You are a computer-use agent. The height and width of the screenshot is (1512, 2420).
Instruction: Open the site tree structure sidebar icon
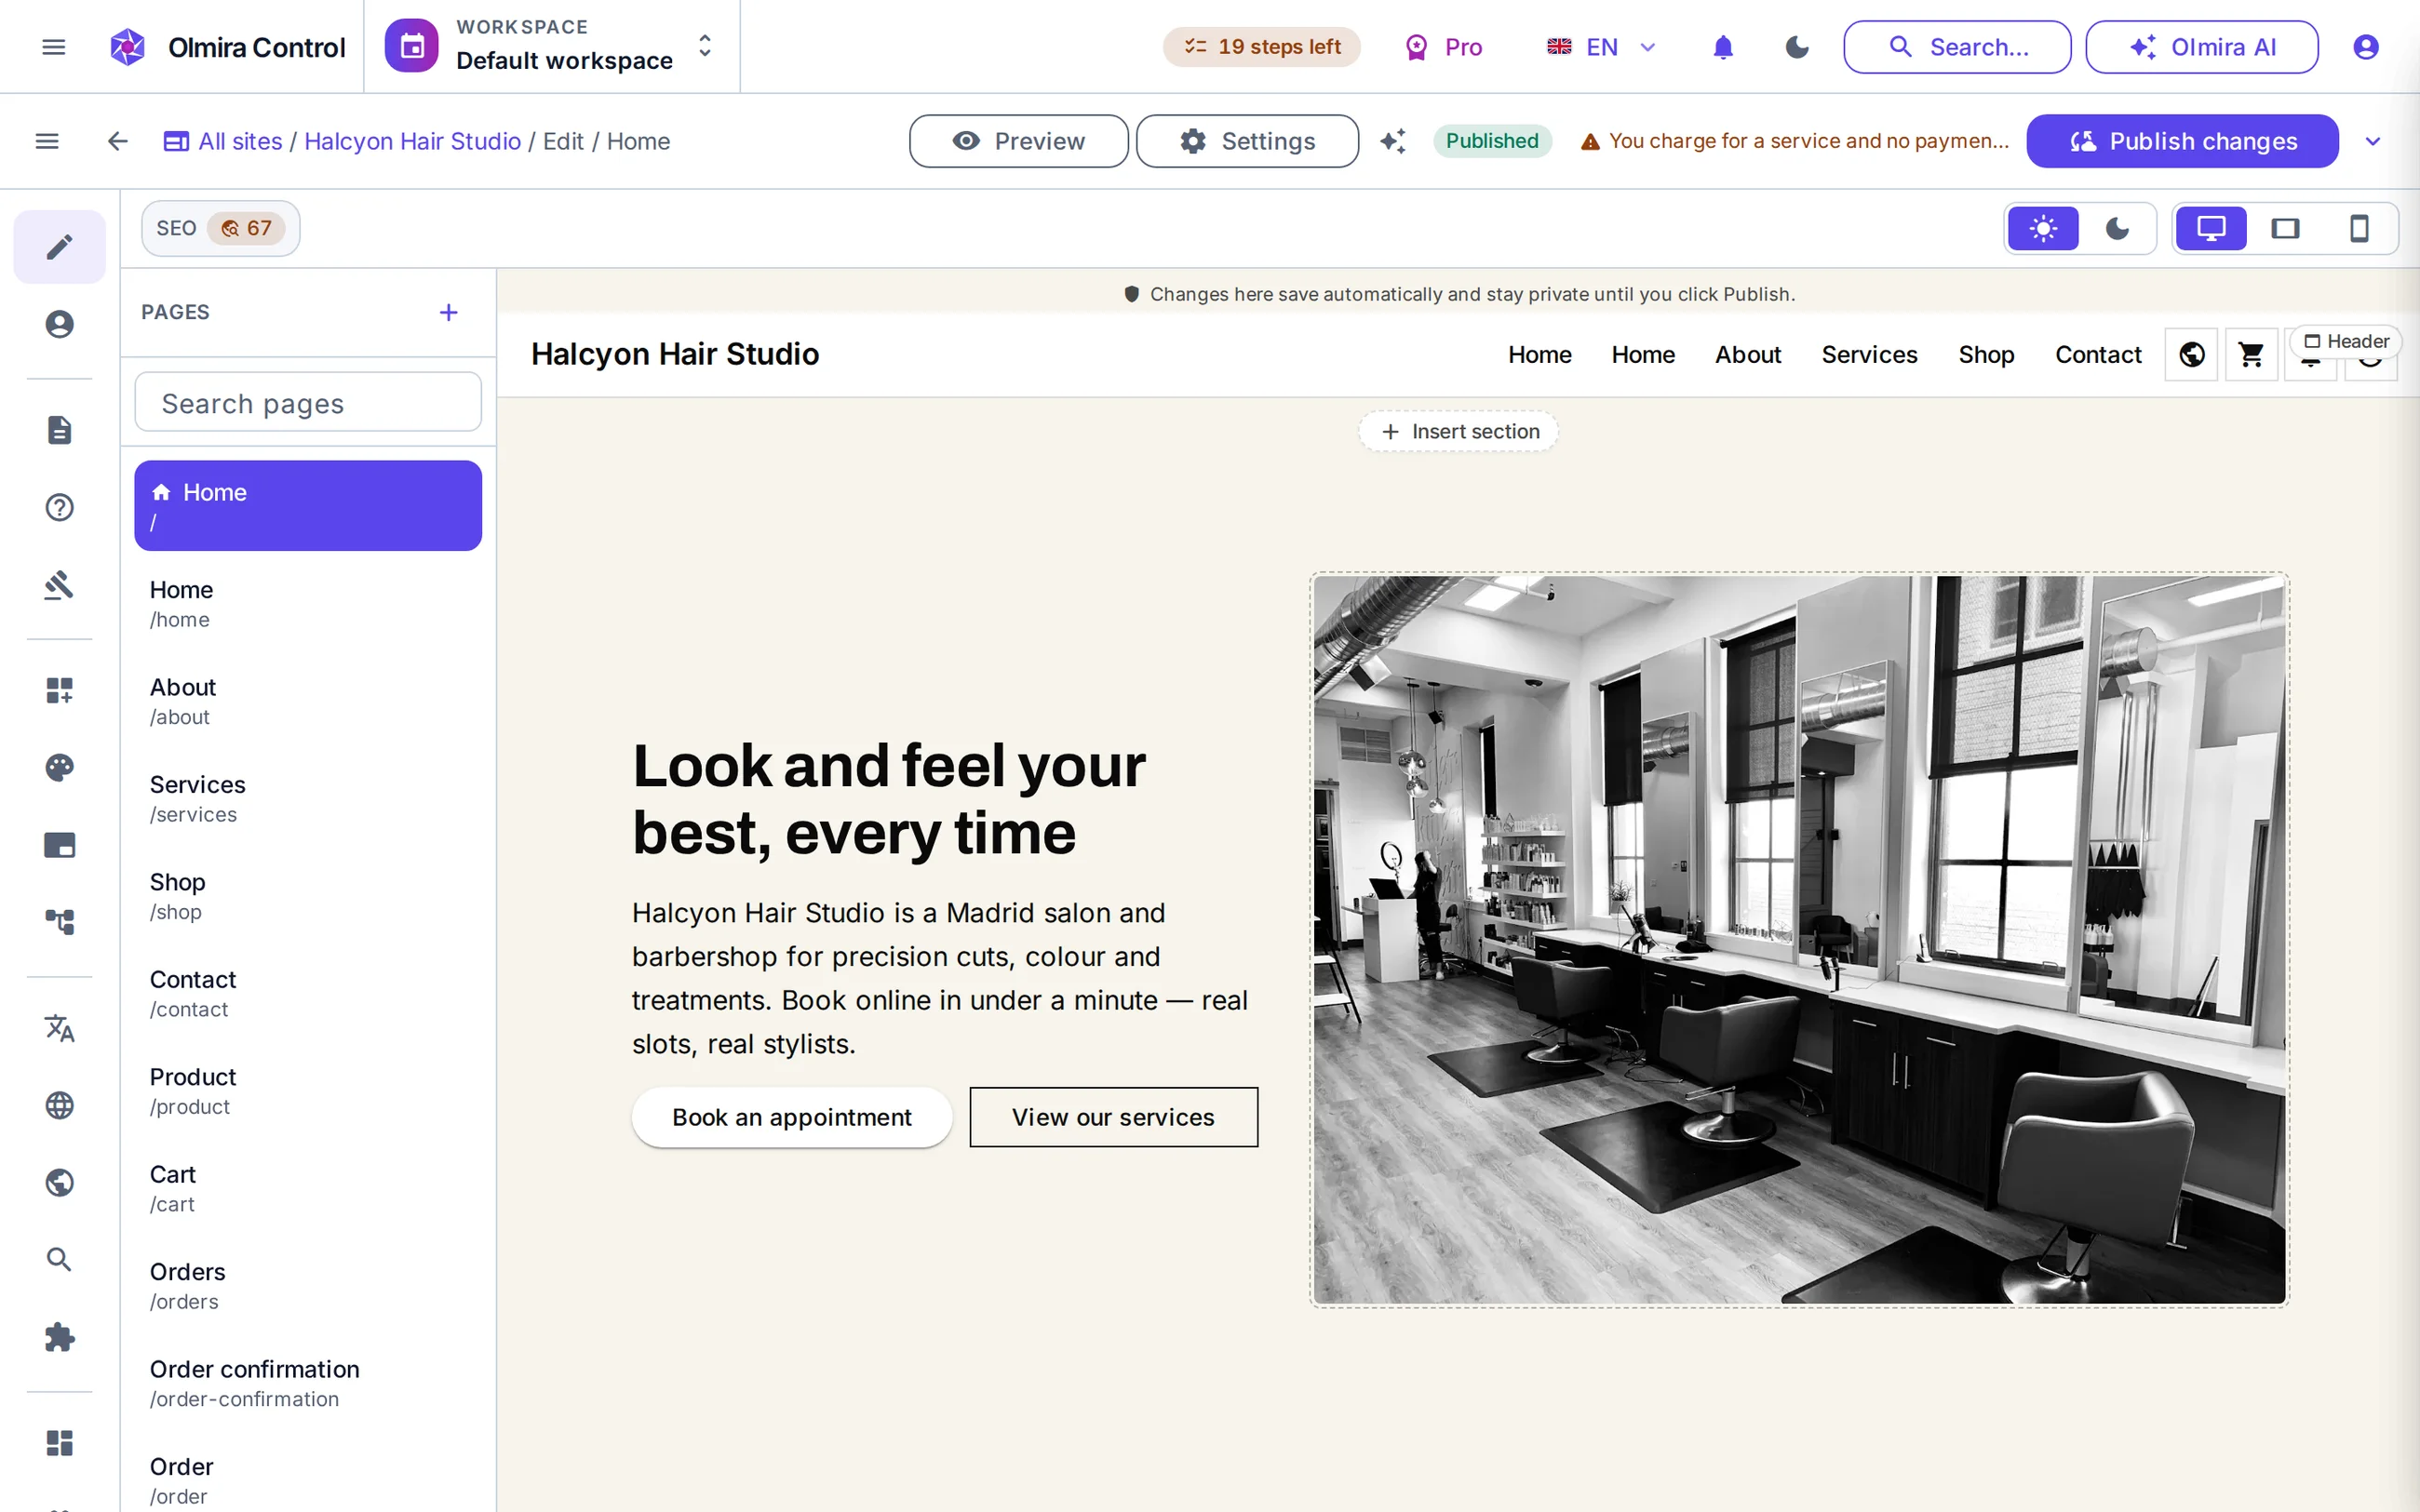59,922
